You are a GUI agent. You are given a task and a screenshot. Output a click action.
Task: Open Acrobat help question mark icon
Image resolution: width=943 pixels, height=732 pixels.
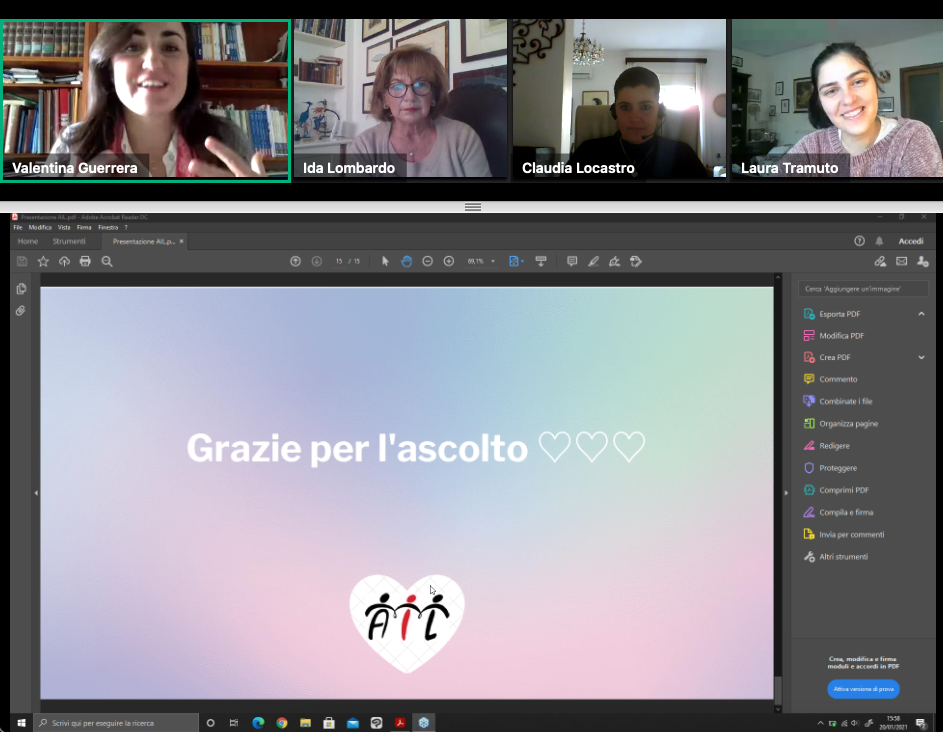click(859, 241)
